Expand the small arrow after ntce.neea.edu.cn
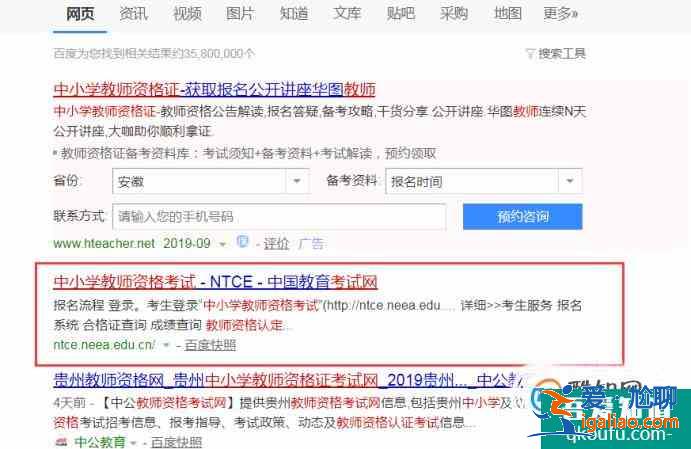Screen dimensions: 691x449 point(166,345)
